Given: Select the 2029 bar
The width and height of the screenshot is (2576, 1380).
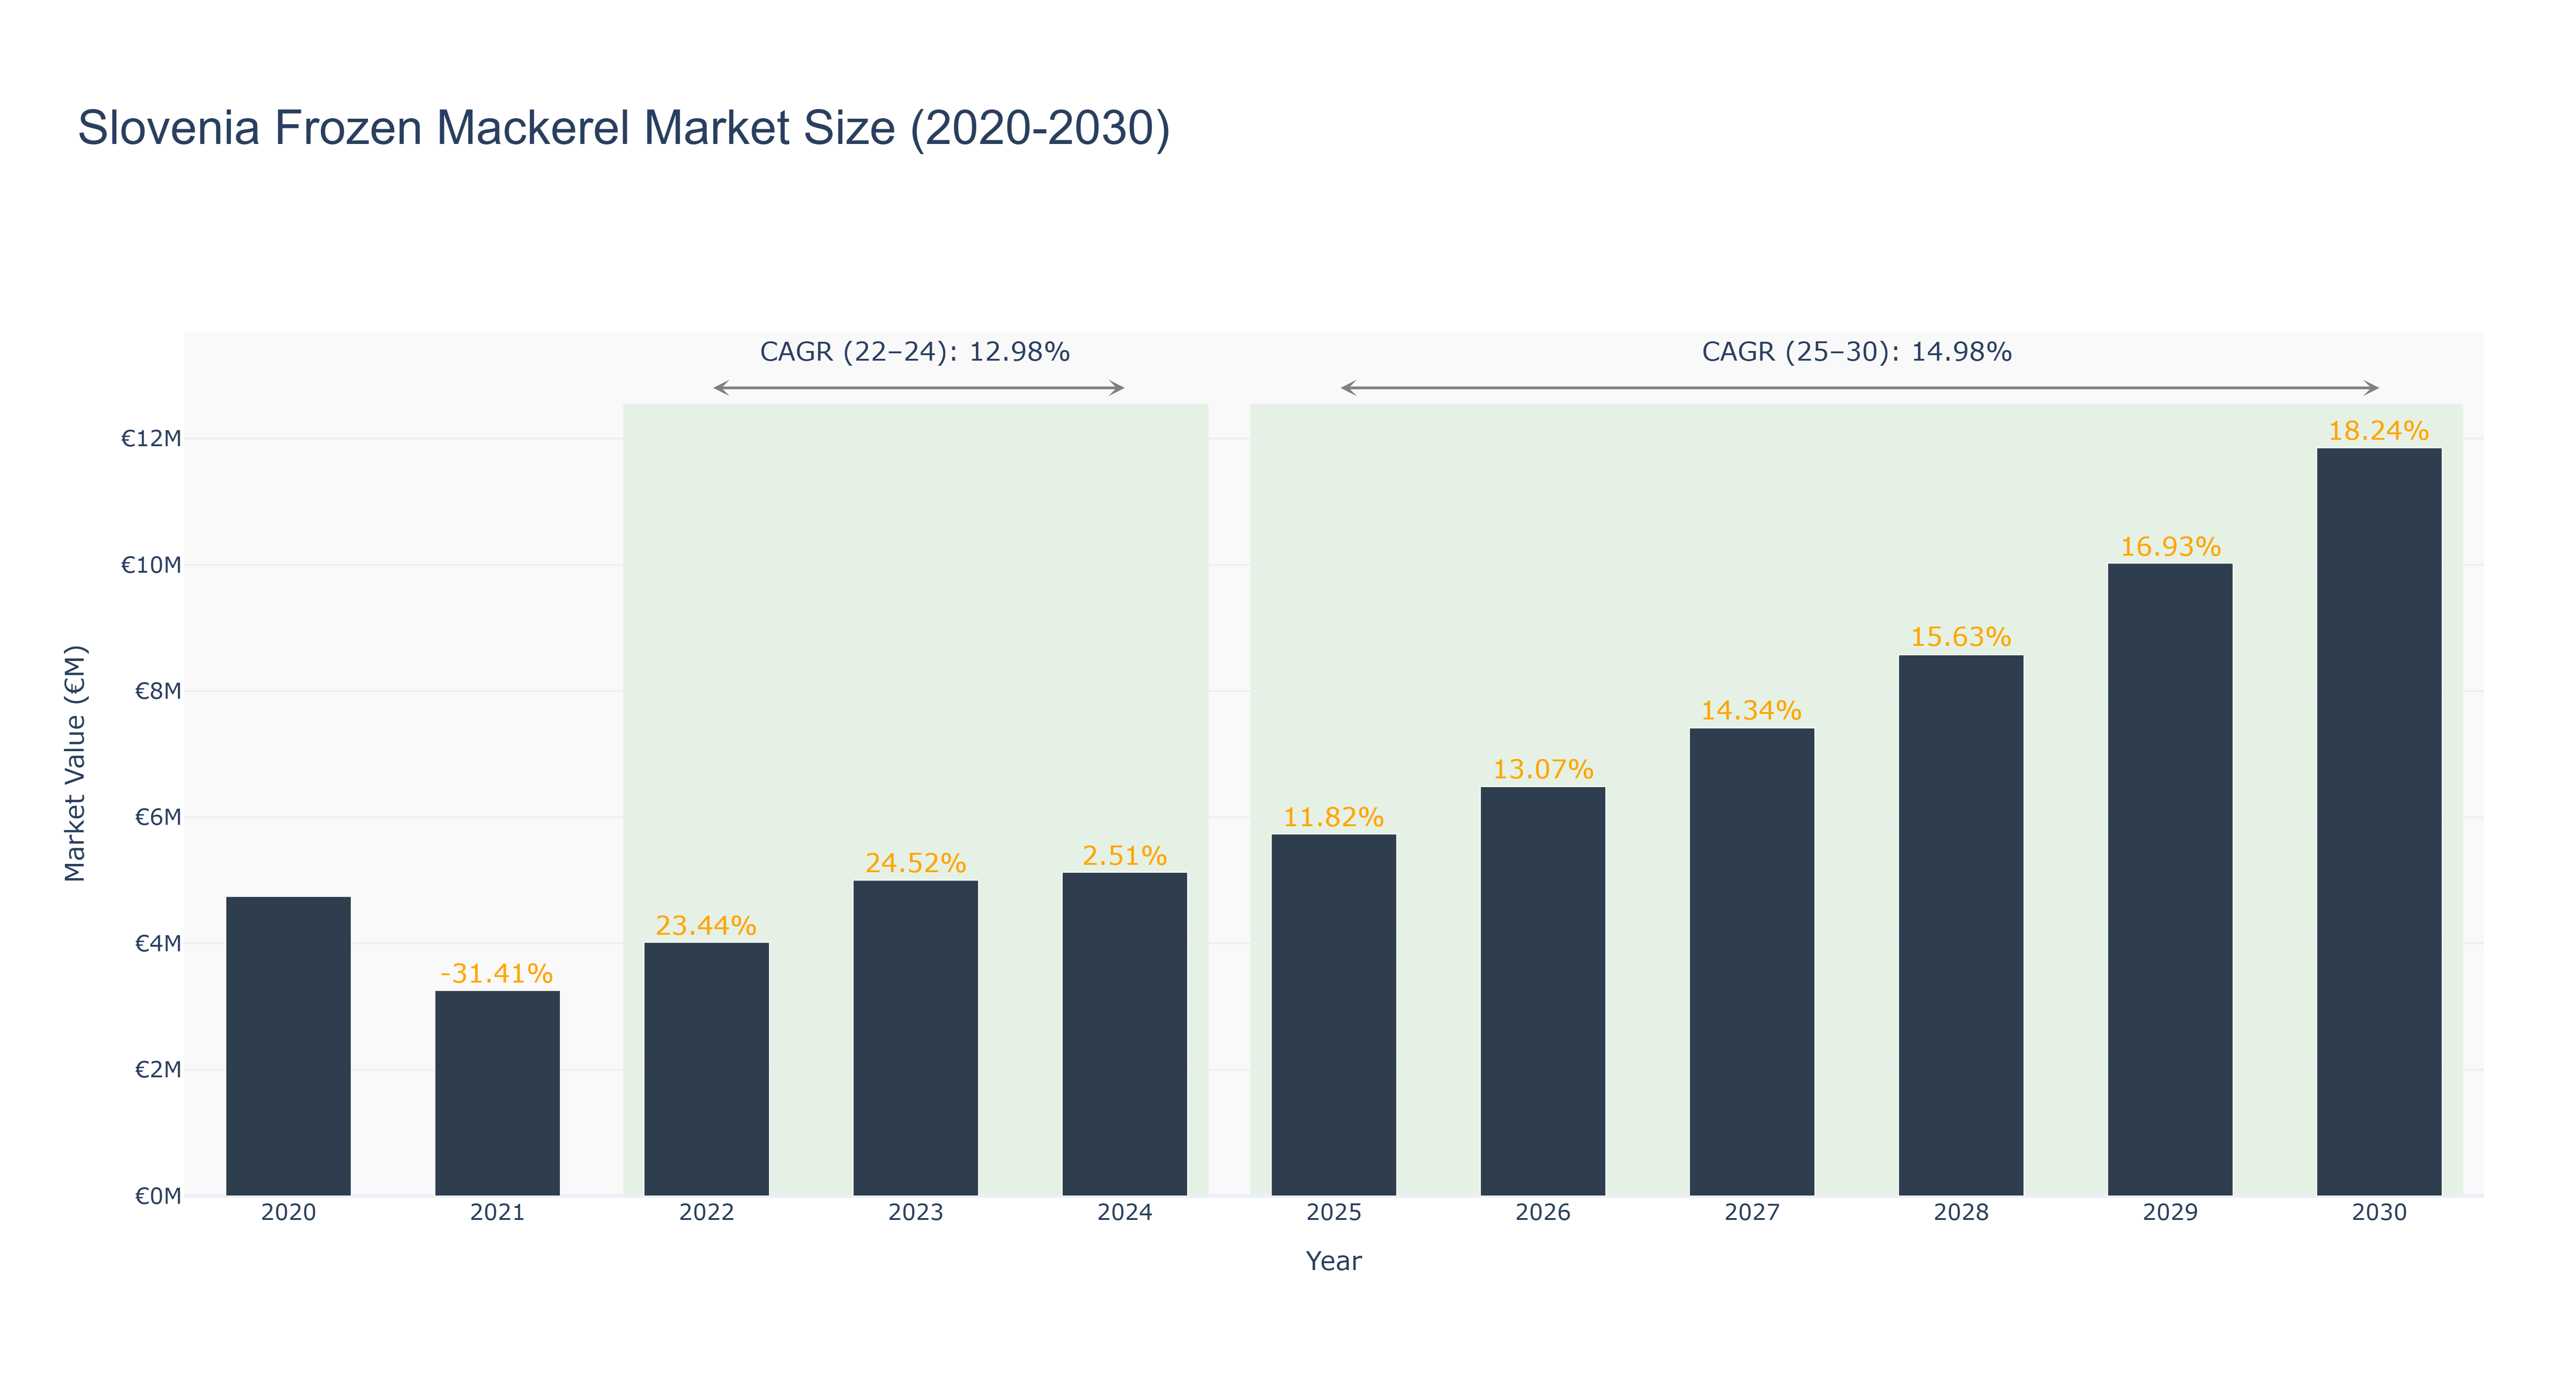Looking at the screenshot, I should (2170, 880).
